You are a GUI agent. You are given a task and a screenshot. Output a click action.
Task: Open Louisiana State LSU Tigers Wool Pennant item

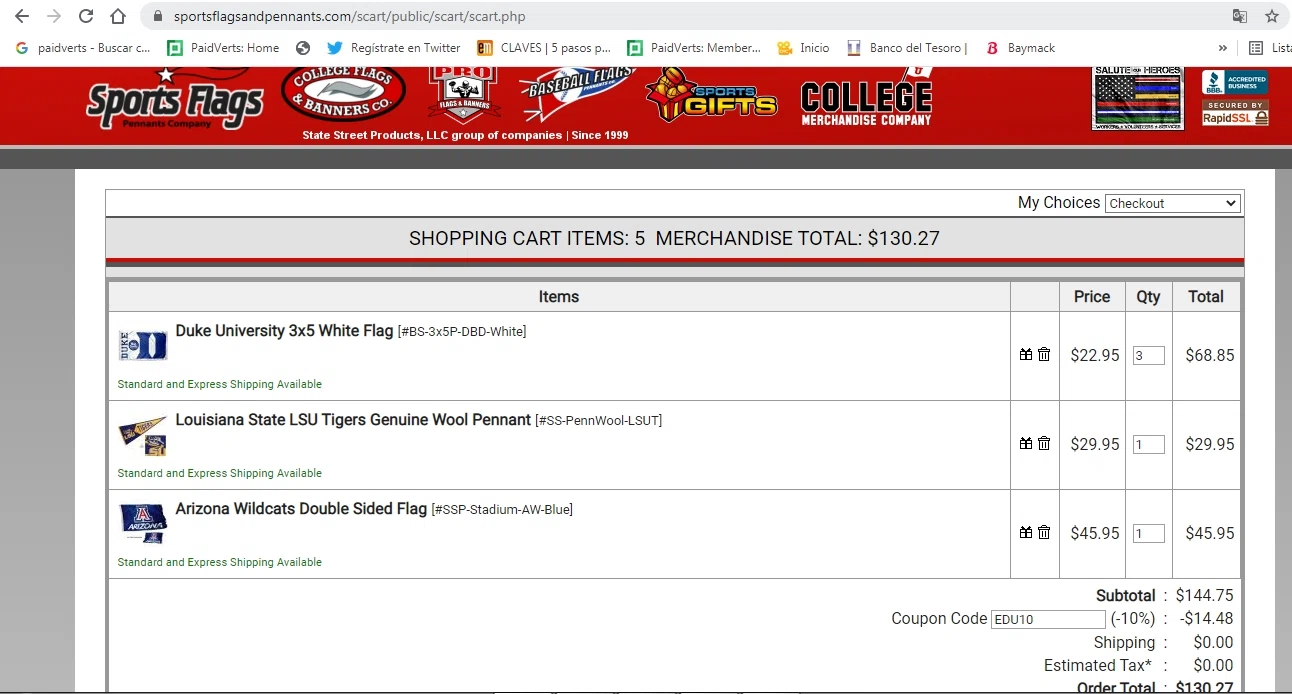point(353,420)
